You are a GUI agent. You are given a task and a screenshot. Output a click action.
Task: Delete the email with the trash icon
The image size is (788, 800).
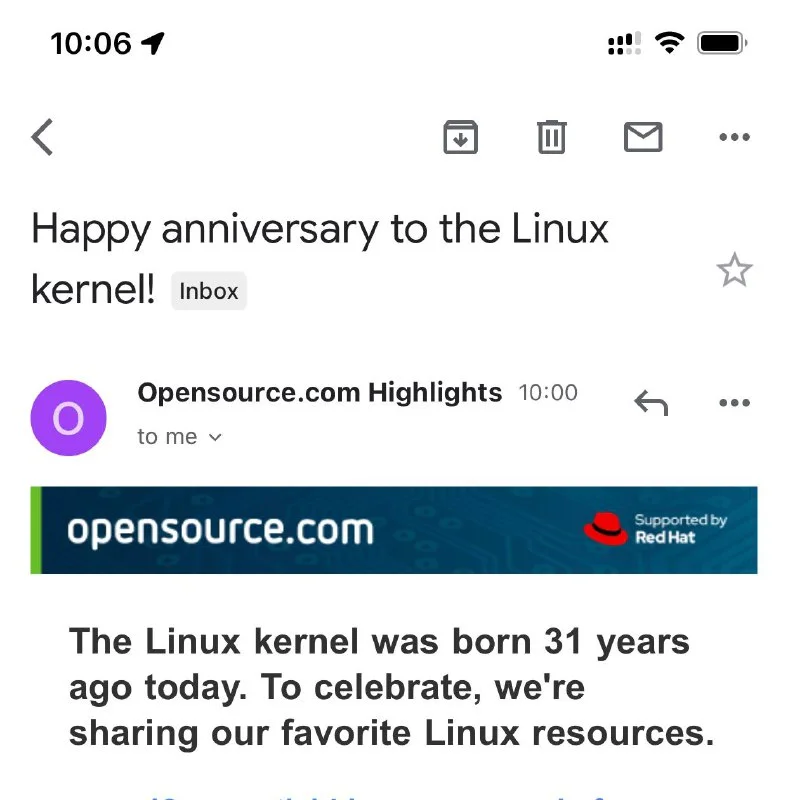[x=551, y=137]
